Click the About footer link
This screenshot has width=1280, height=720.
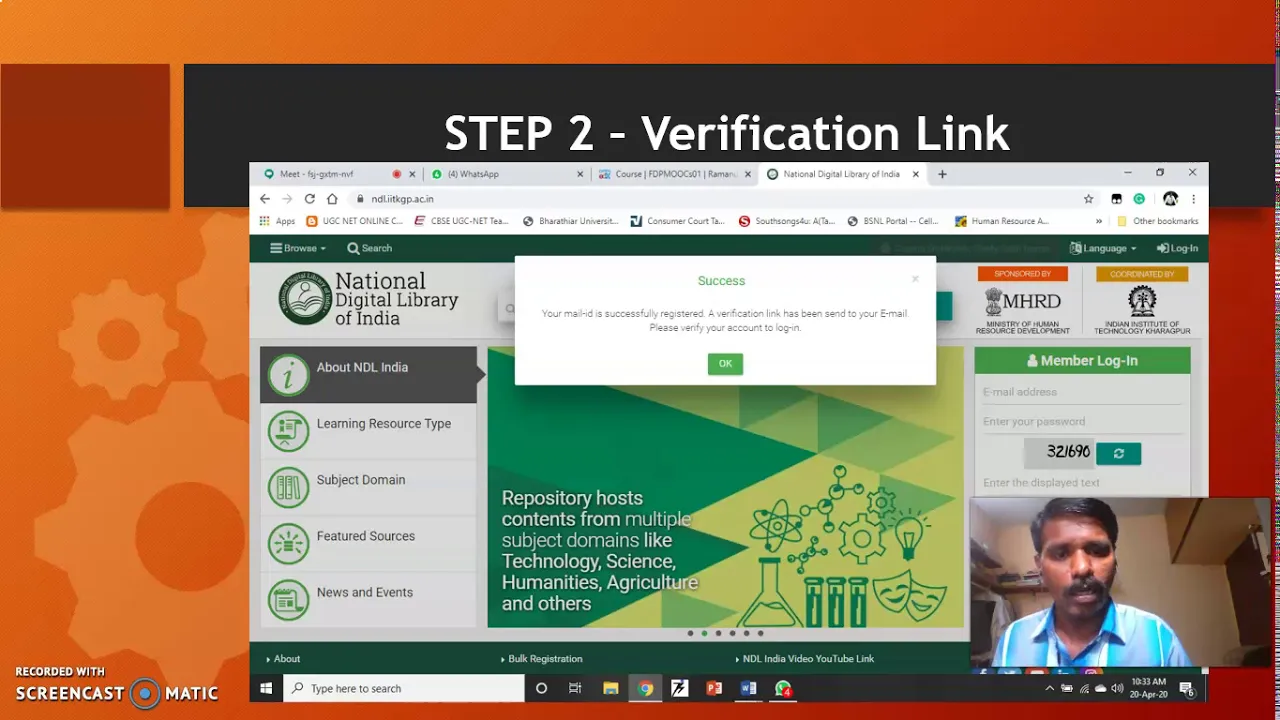287,659
